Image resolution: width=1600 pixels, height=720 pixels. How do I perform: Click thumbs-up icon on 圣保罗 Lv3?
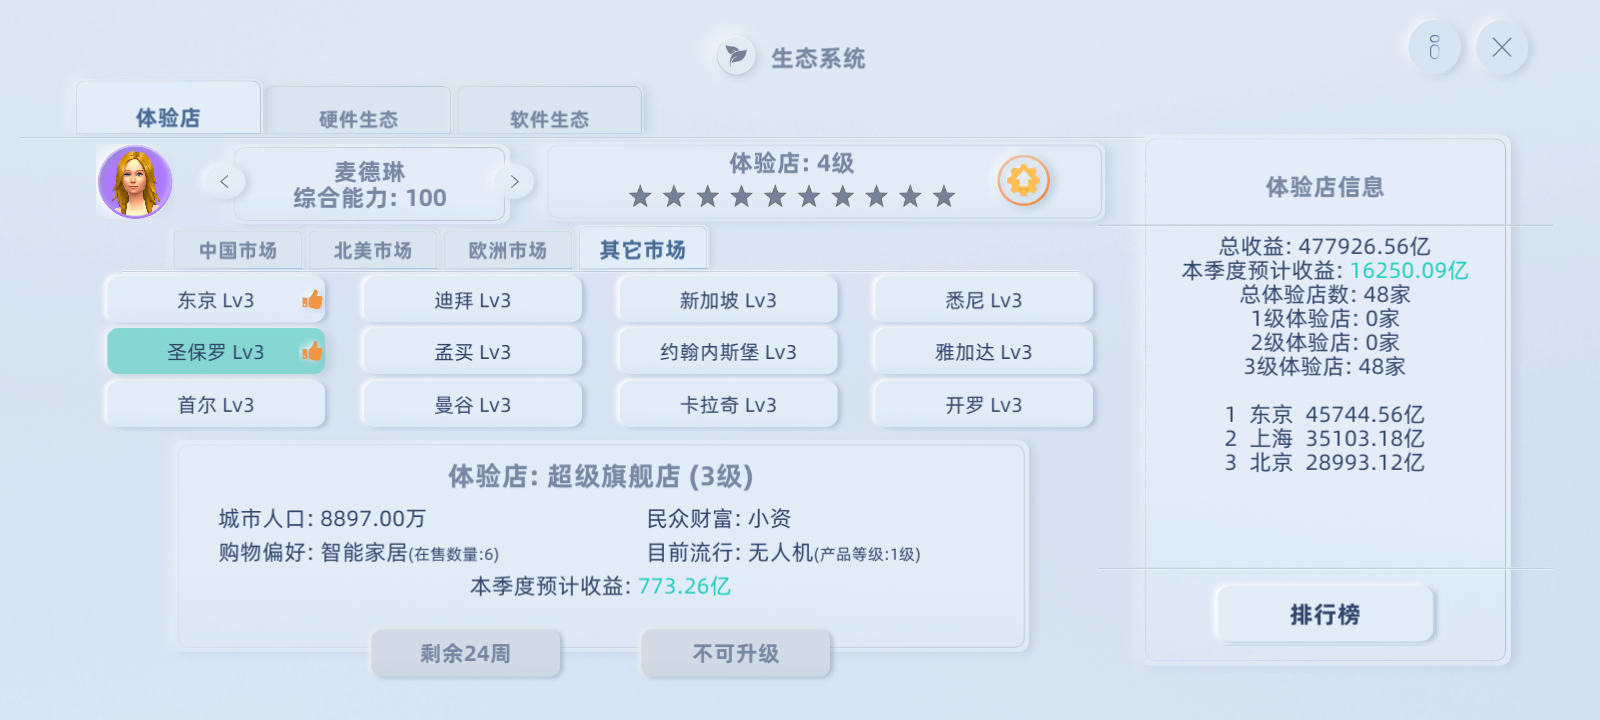click(312, 351)
